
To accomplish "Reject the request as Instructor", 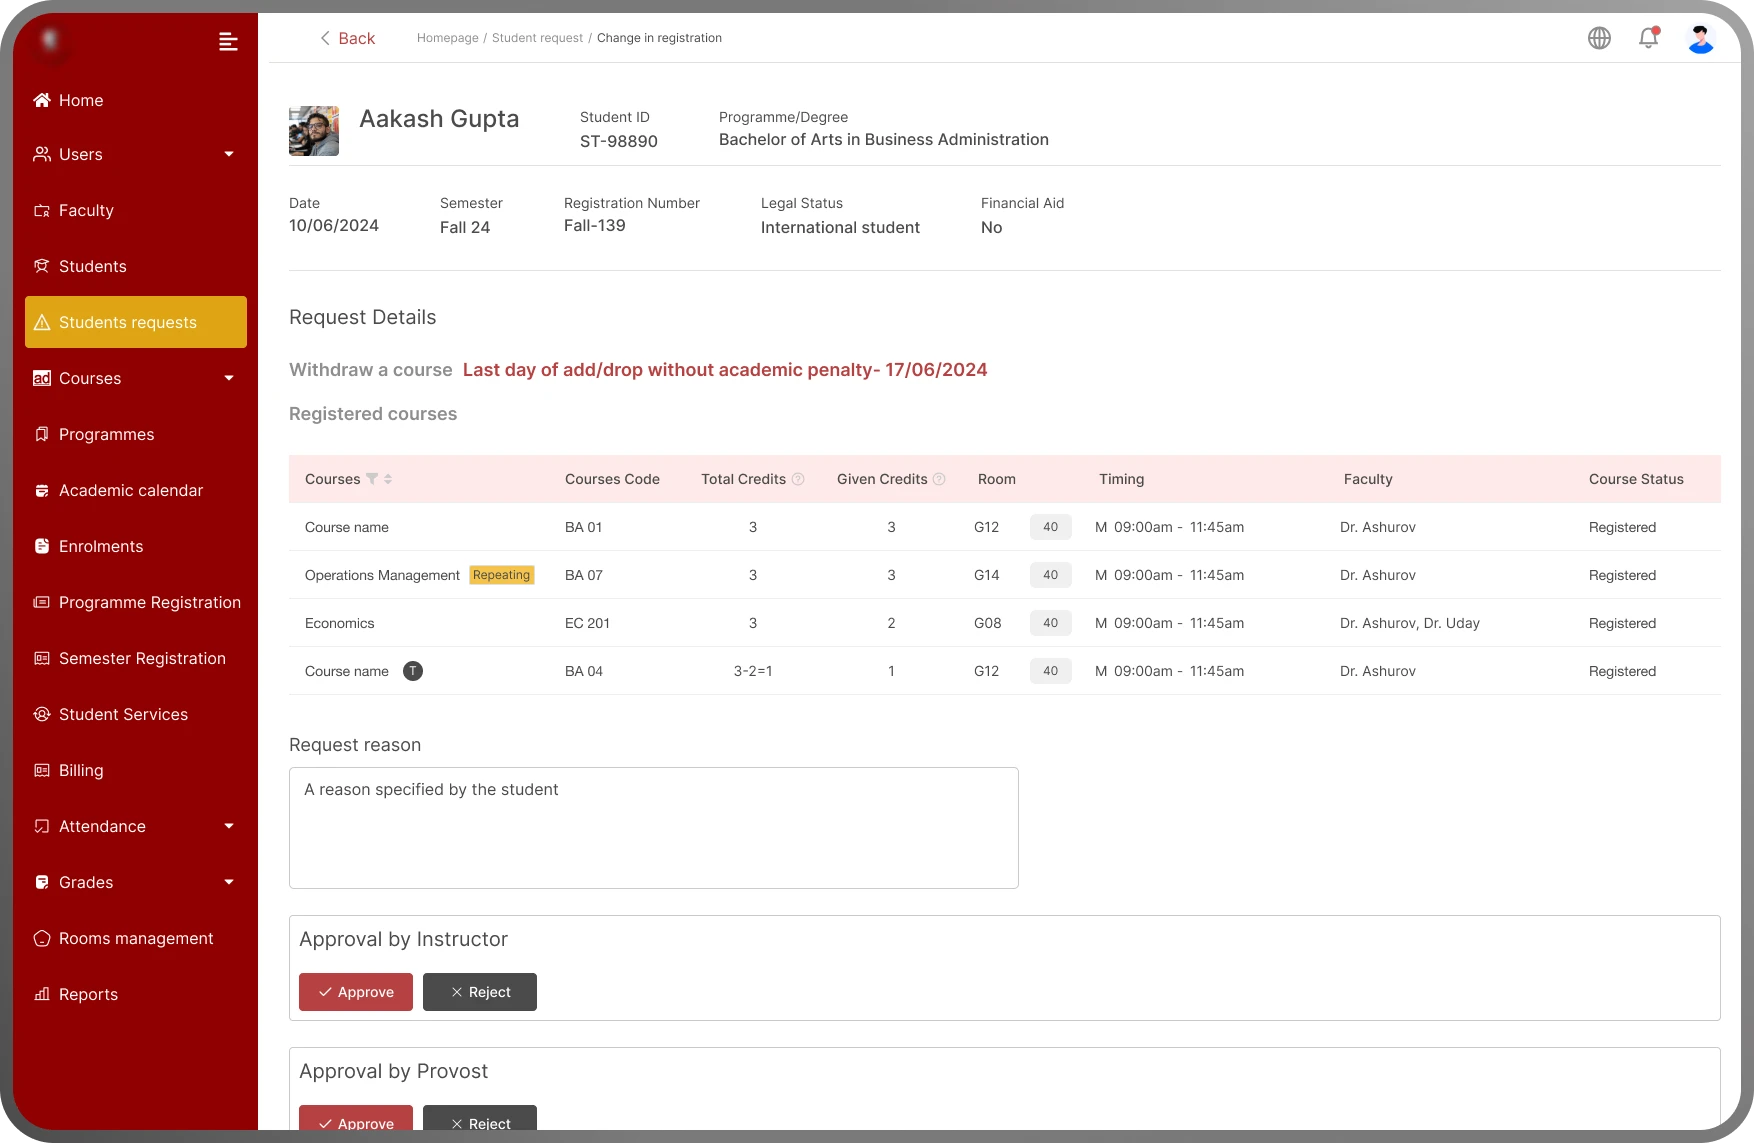I will tap(480, 992).
